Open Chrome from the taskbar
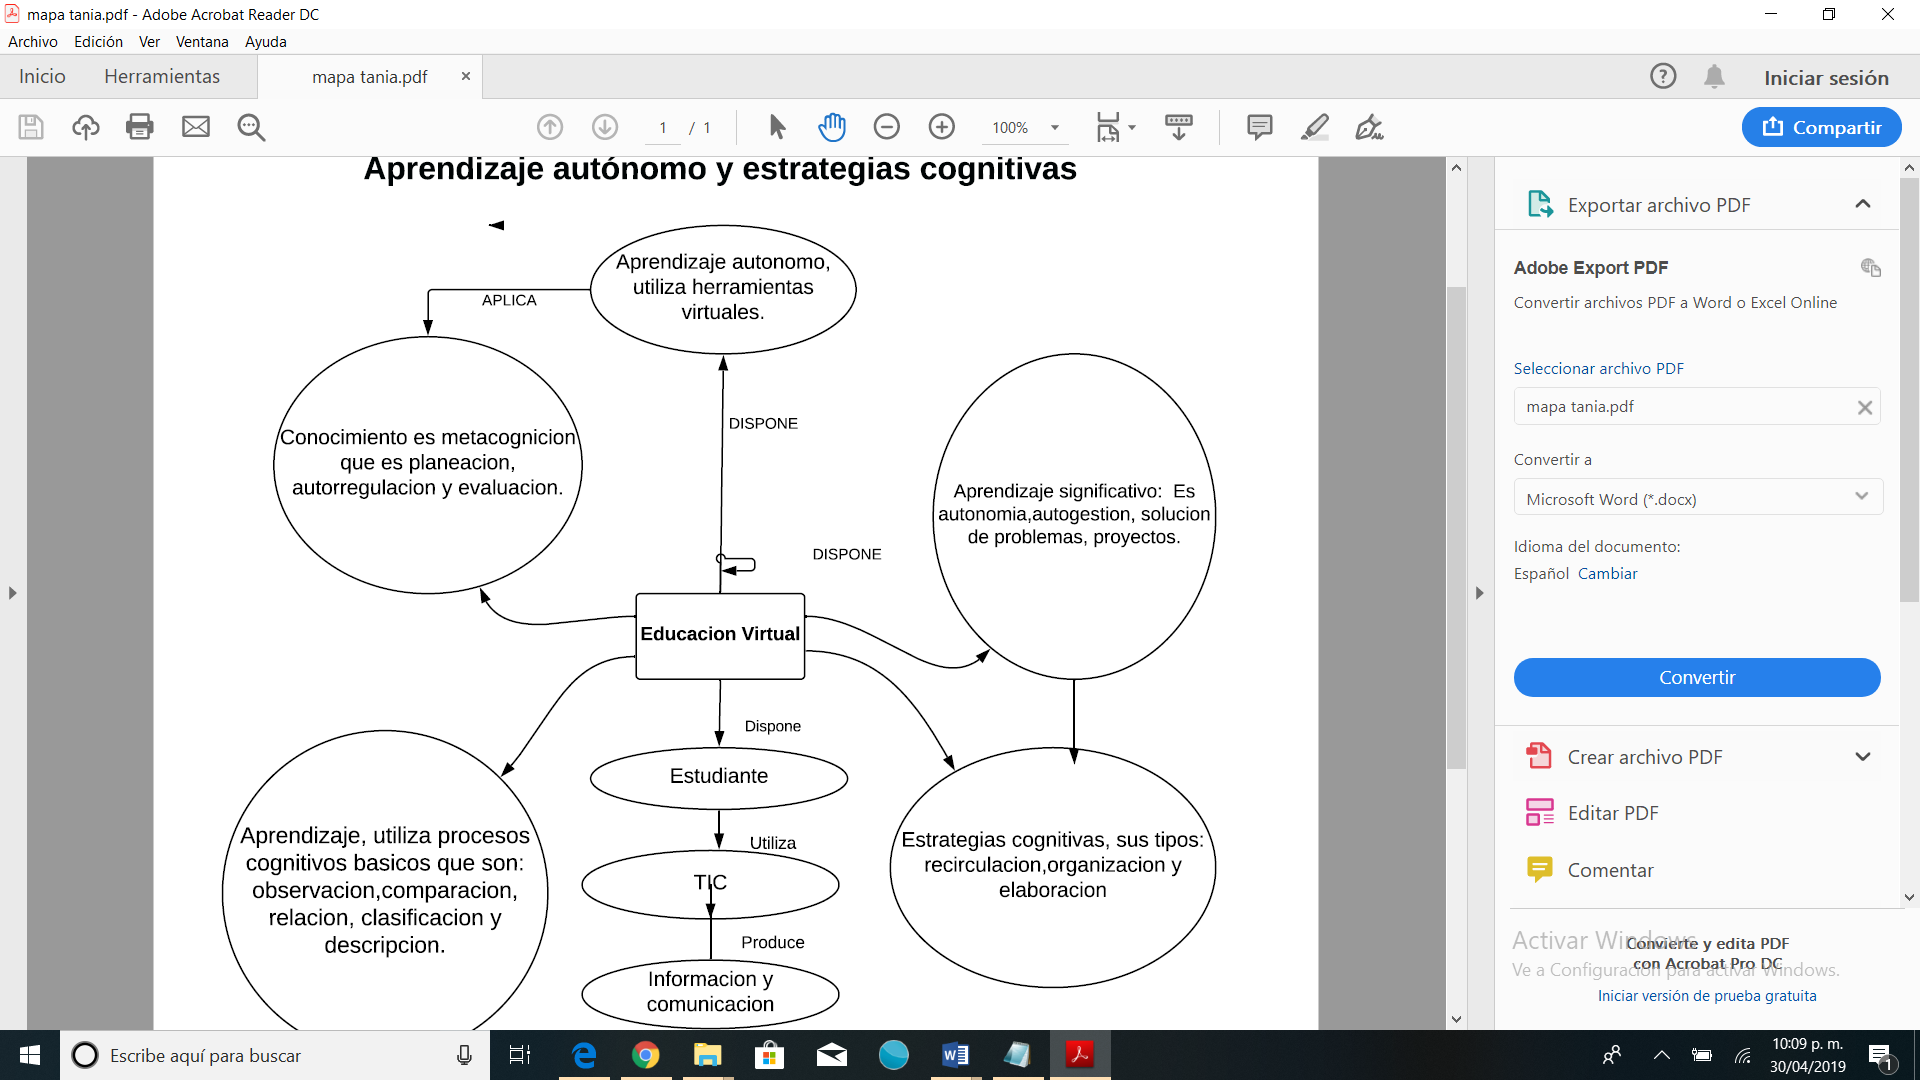 (x=646, y=1055)
